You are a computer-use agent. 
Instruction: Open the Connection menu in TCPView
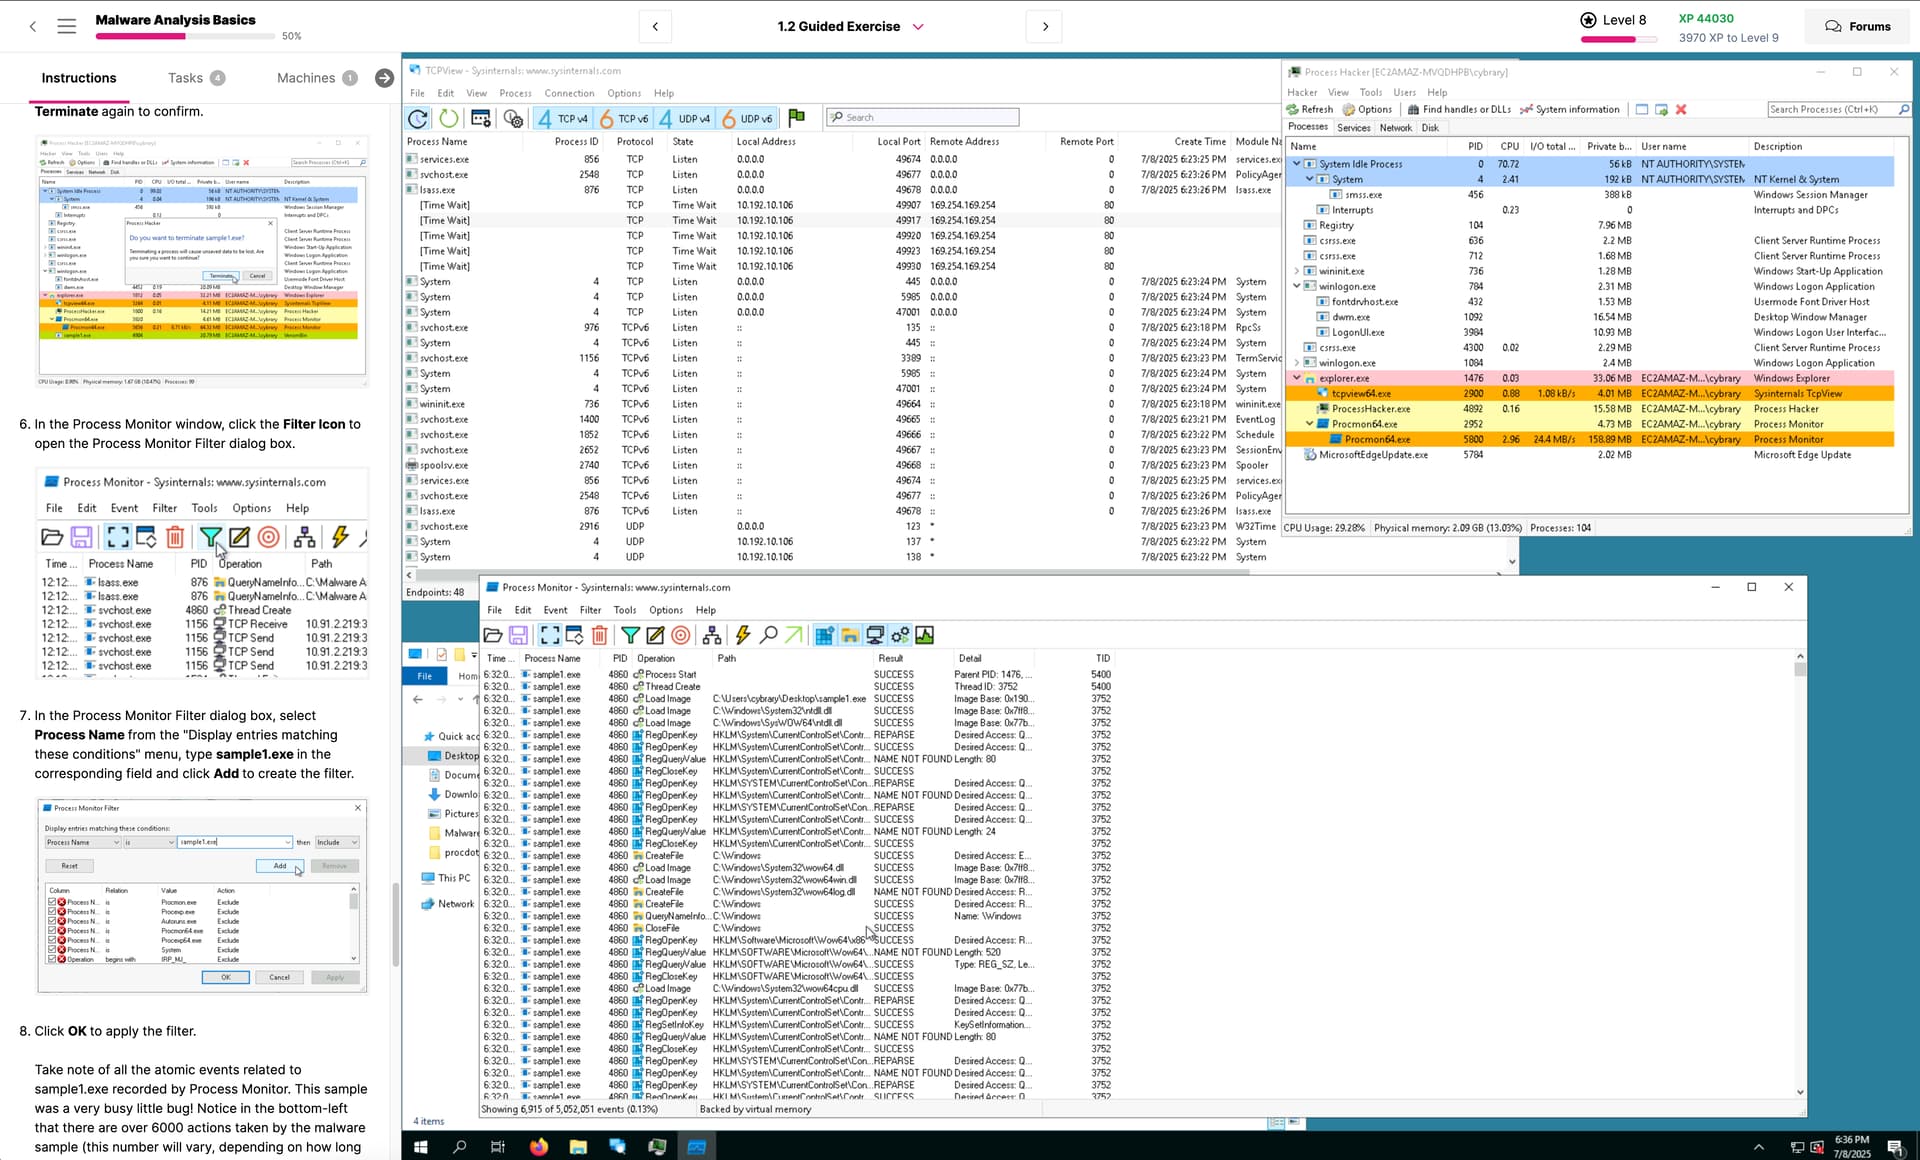tap(569, 93)
